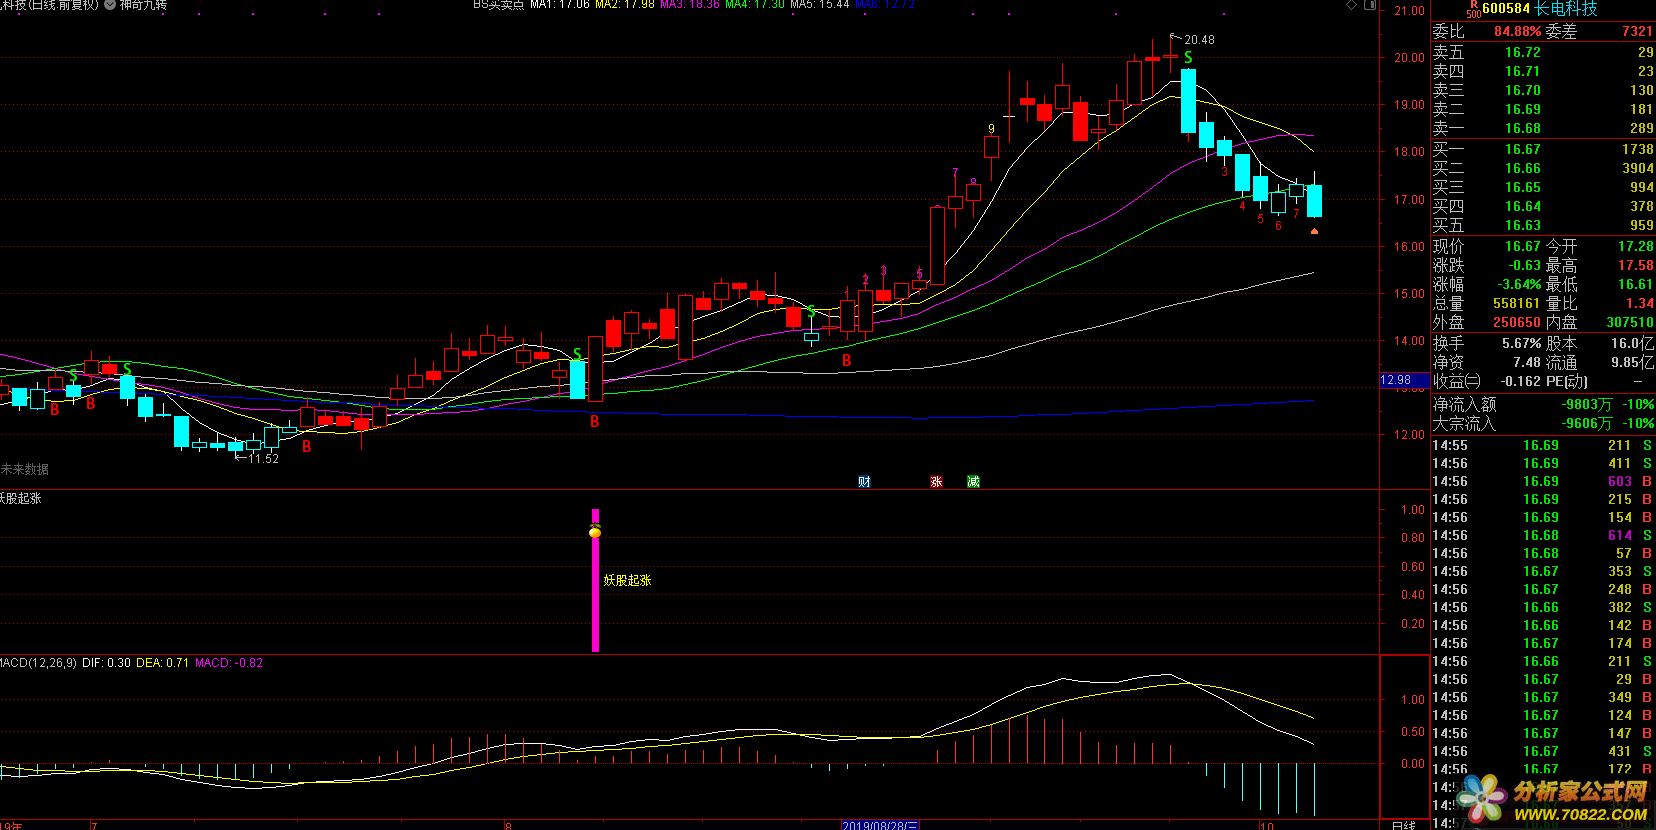Image resolution: width=1656 pixels, height=830 pixels.
Task: Click the 买一 16.67 order row
Action: [x=1543, y=149]
